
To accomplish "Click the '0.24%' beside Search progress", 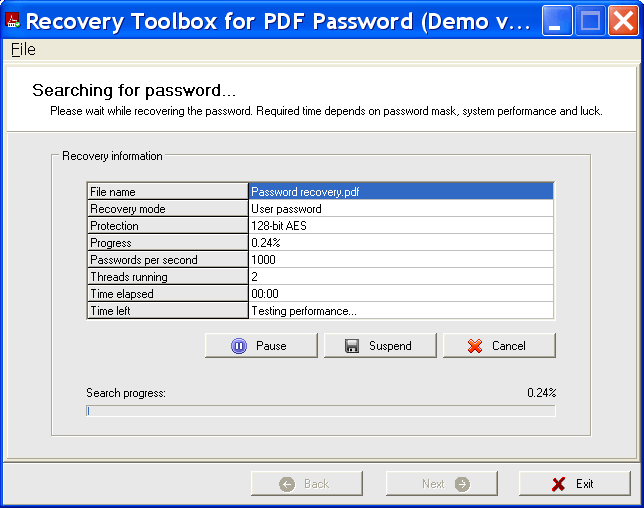I will (x=541, y=393).
